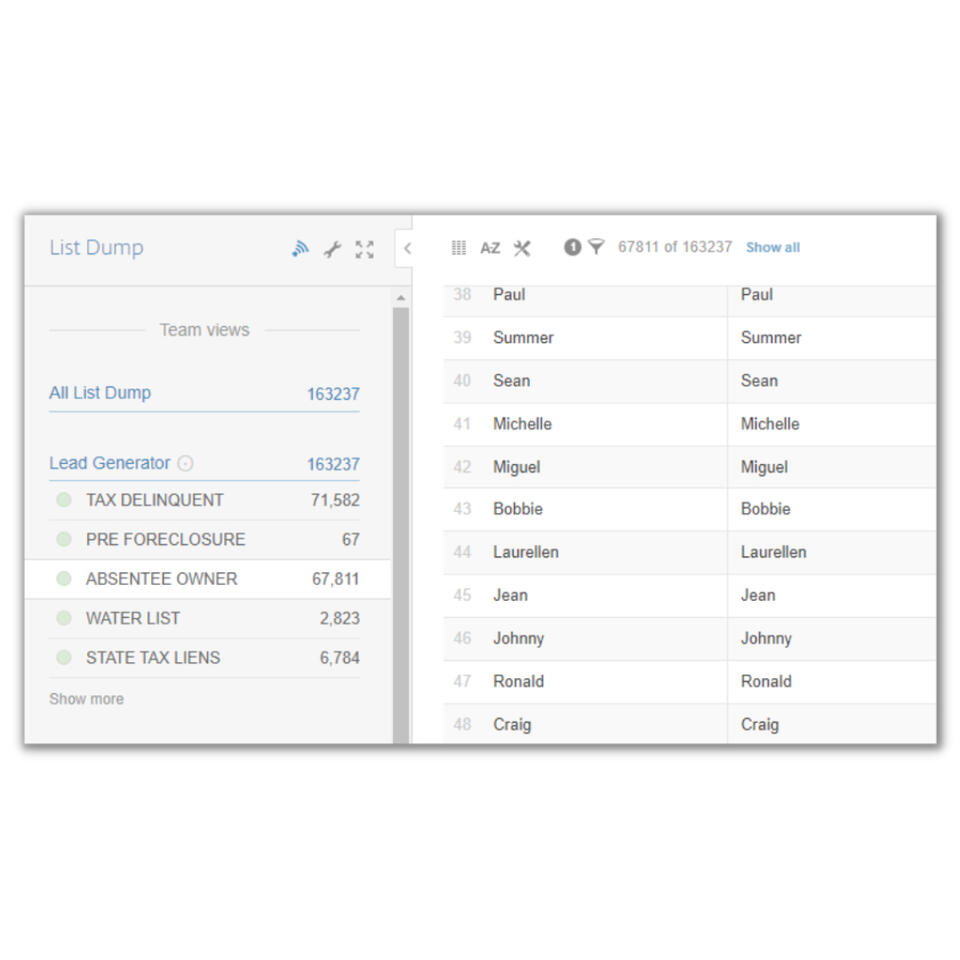This screenshot has width=960, height=960.
Task: Click the broadcast icon in the List Dump header
Action: click(x=300, y=249)
